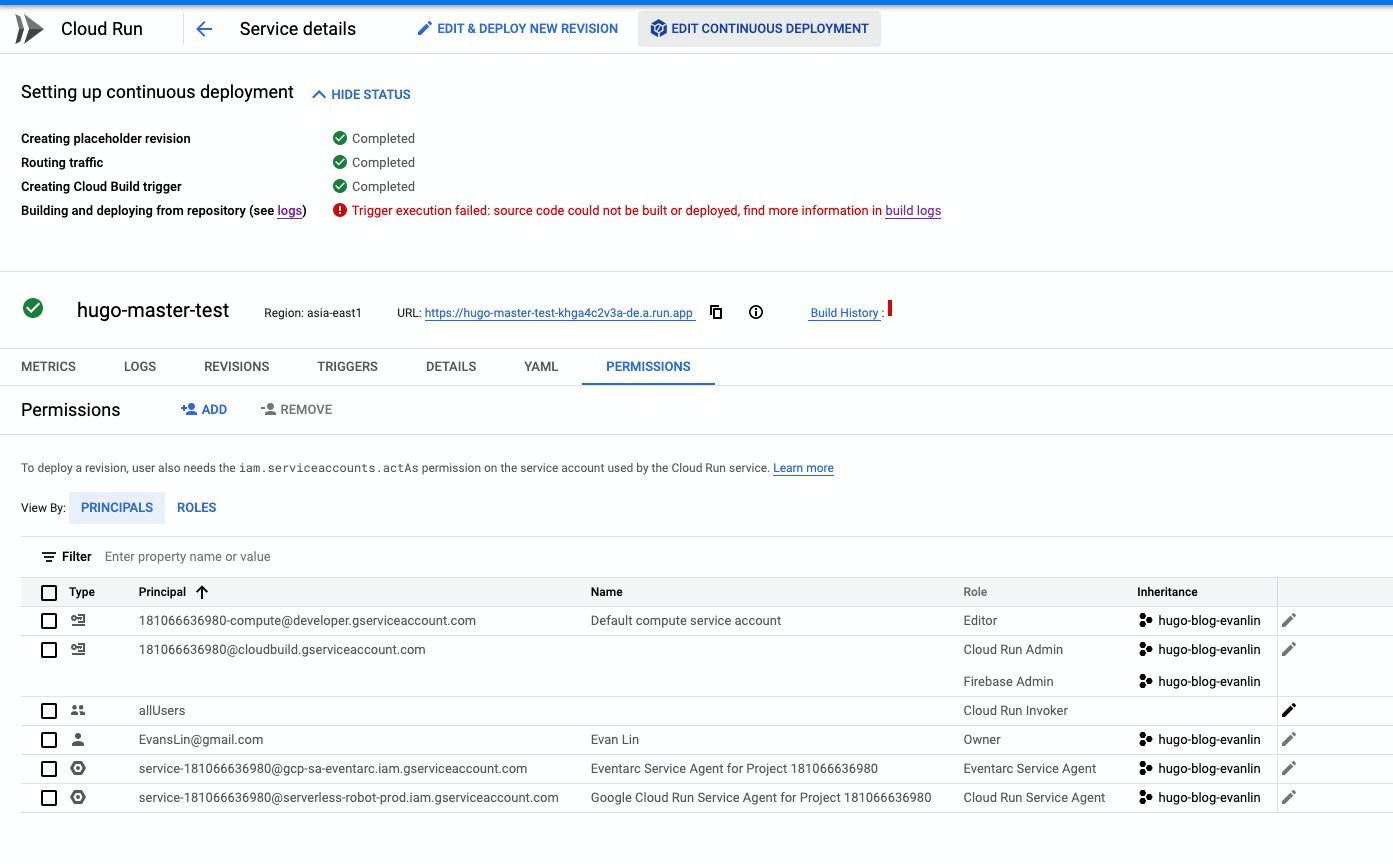The height and width of the screenshot is (864, 1393).
Task: Click the allUsers group type icon
Action: [x=78, y=711]
